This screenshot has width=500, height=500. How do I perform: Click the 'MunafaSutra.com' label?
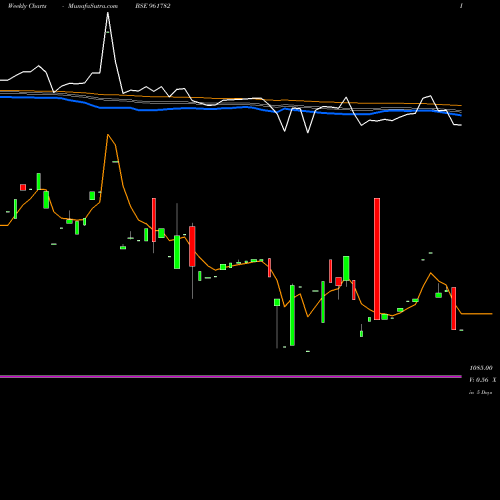[93, 6]
